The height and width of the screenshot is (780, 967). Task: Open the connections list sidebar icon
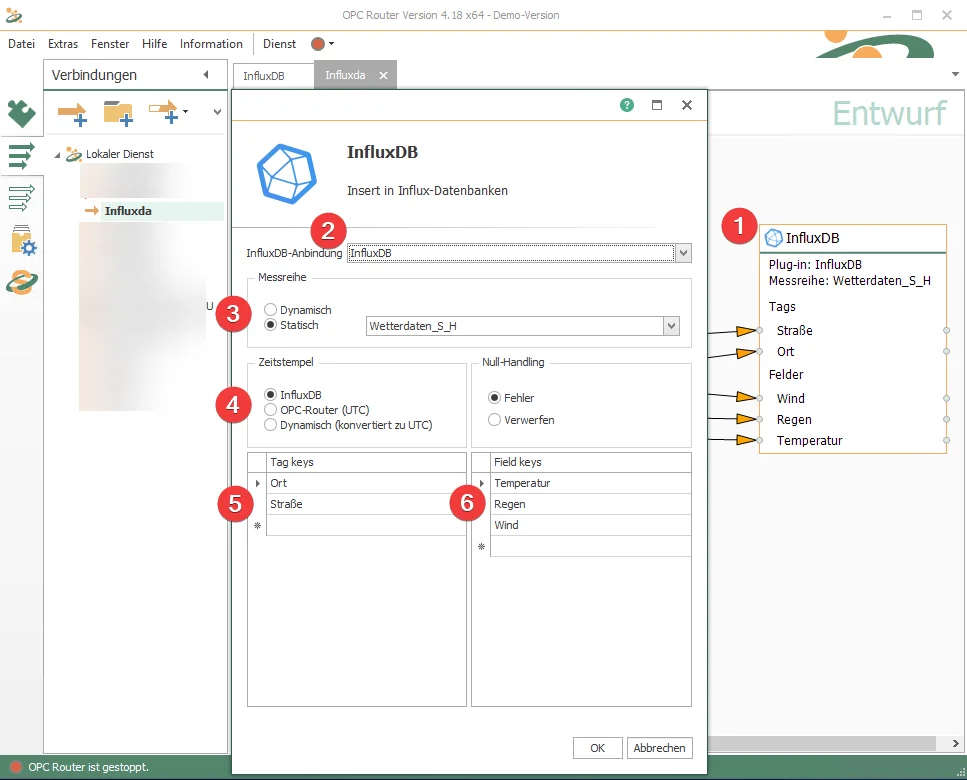pyautogui.click(x=22, y=156)
